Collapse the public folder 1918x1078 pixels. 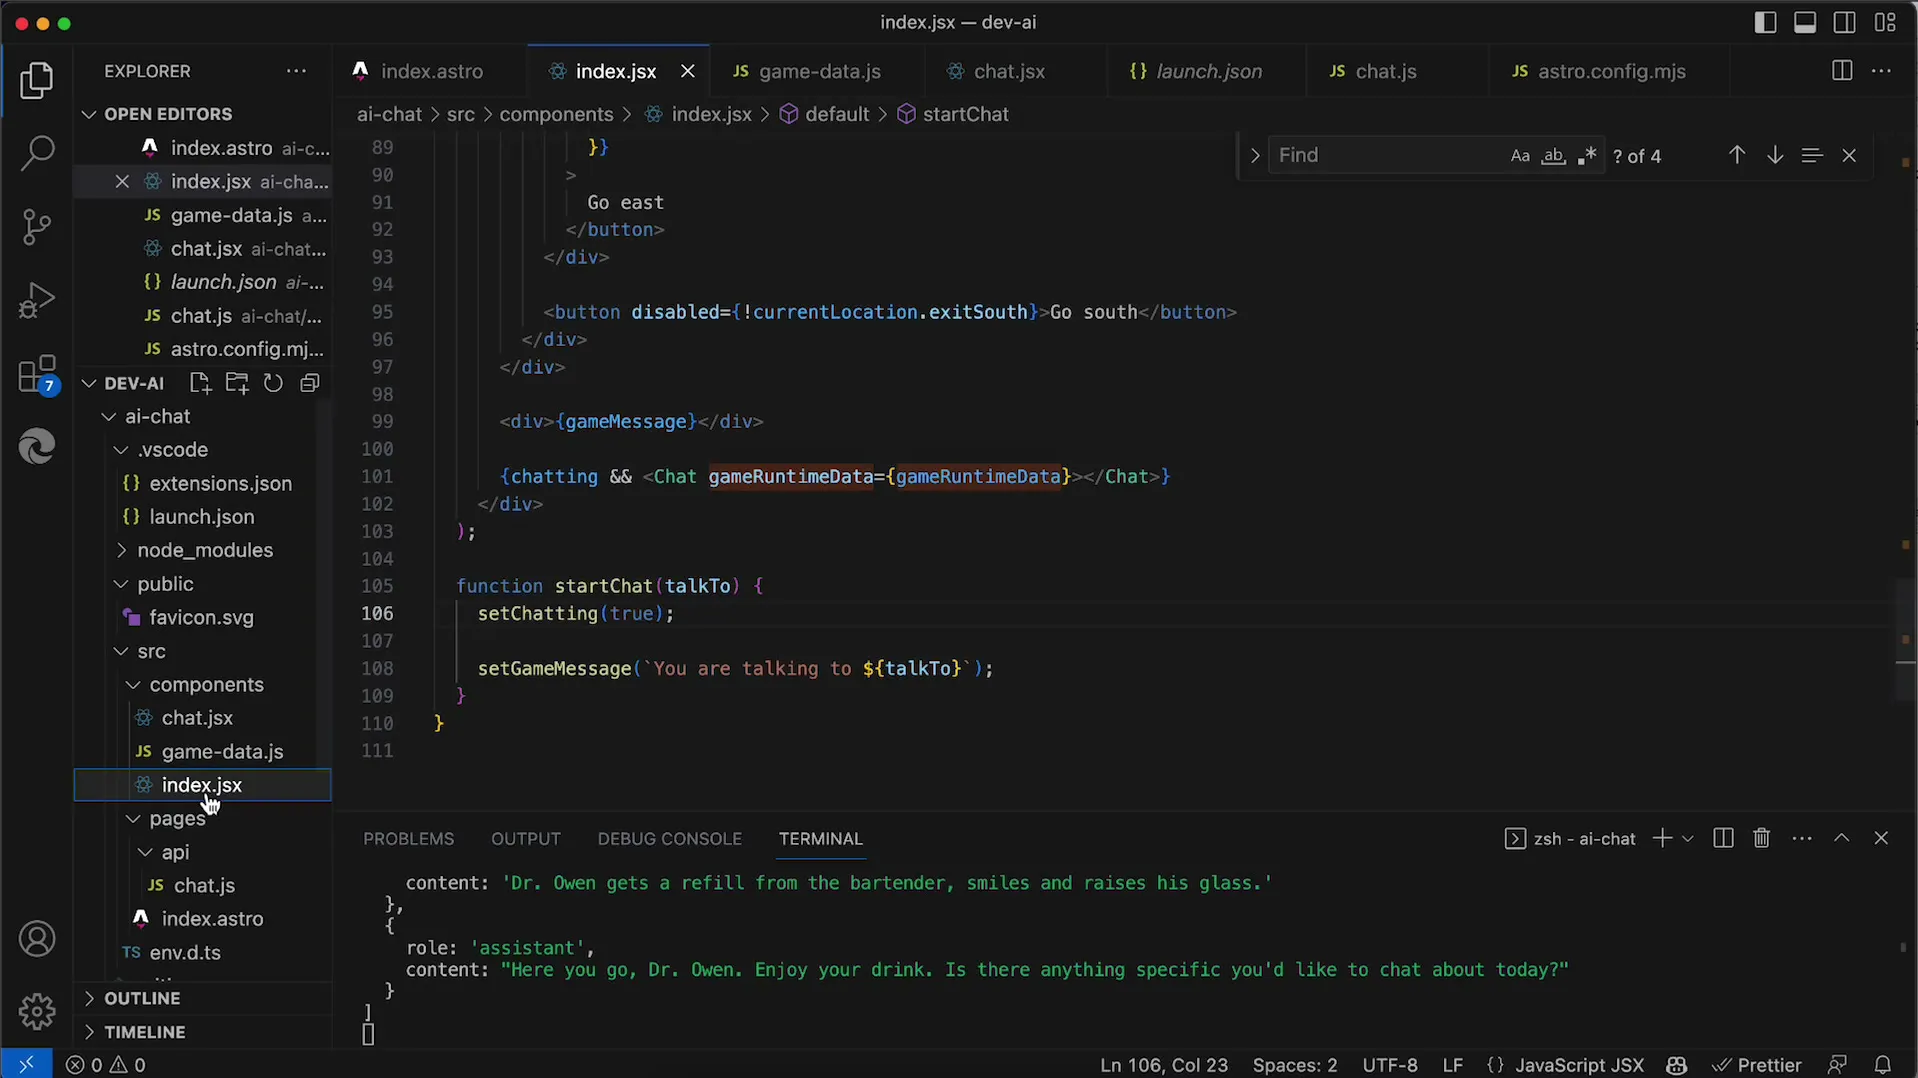click(165, 584)
